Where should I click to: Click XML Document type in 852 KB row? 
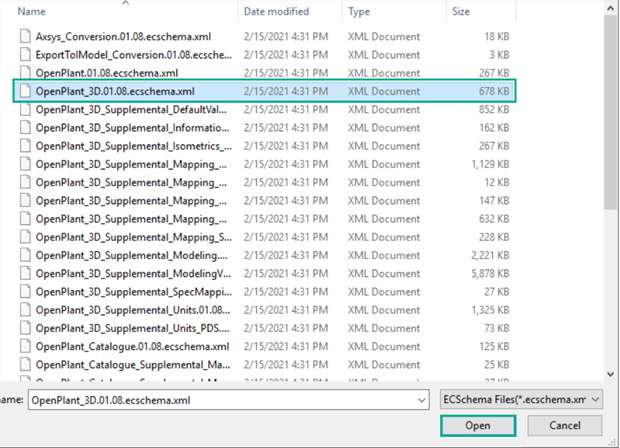coord(384,109)
